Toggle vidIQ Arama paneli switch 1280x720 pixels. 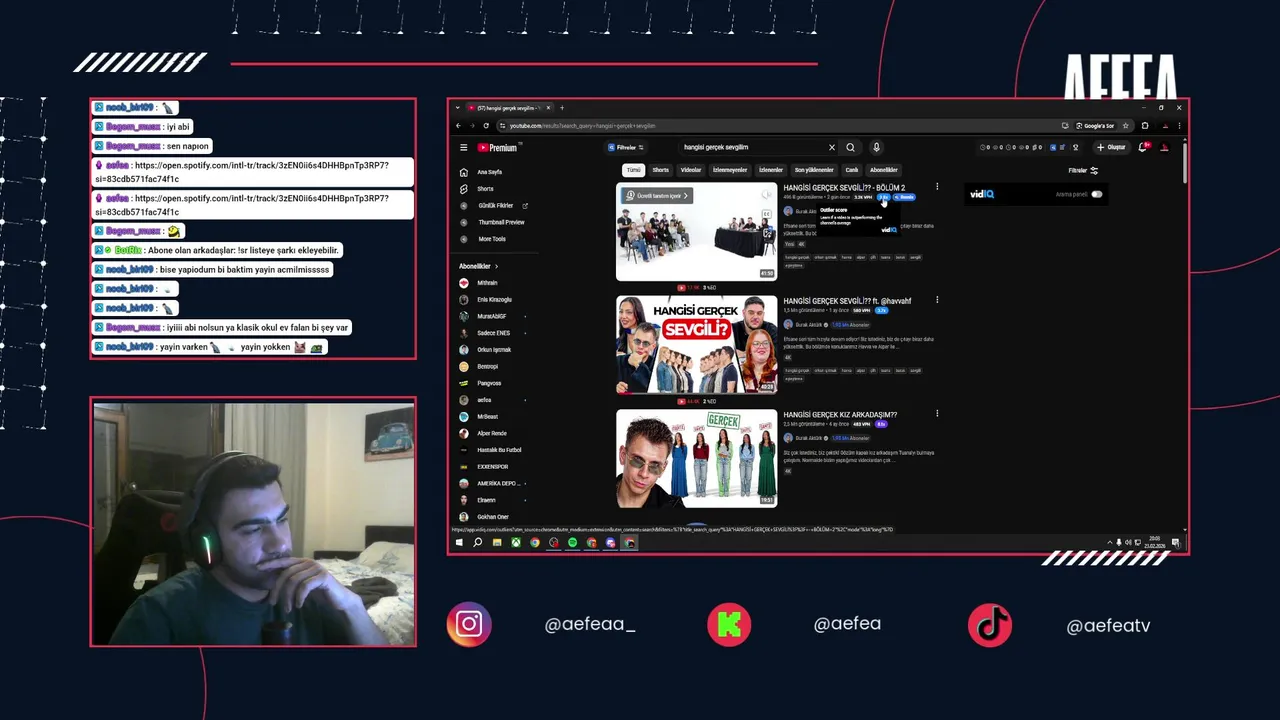(x=1097, y=194)
